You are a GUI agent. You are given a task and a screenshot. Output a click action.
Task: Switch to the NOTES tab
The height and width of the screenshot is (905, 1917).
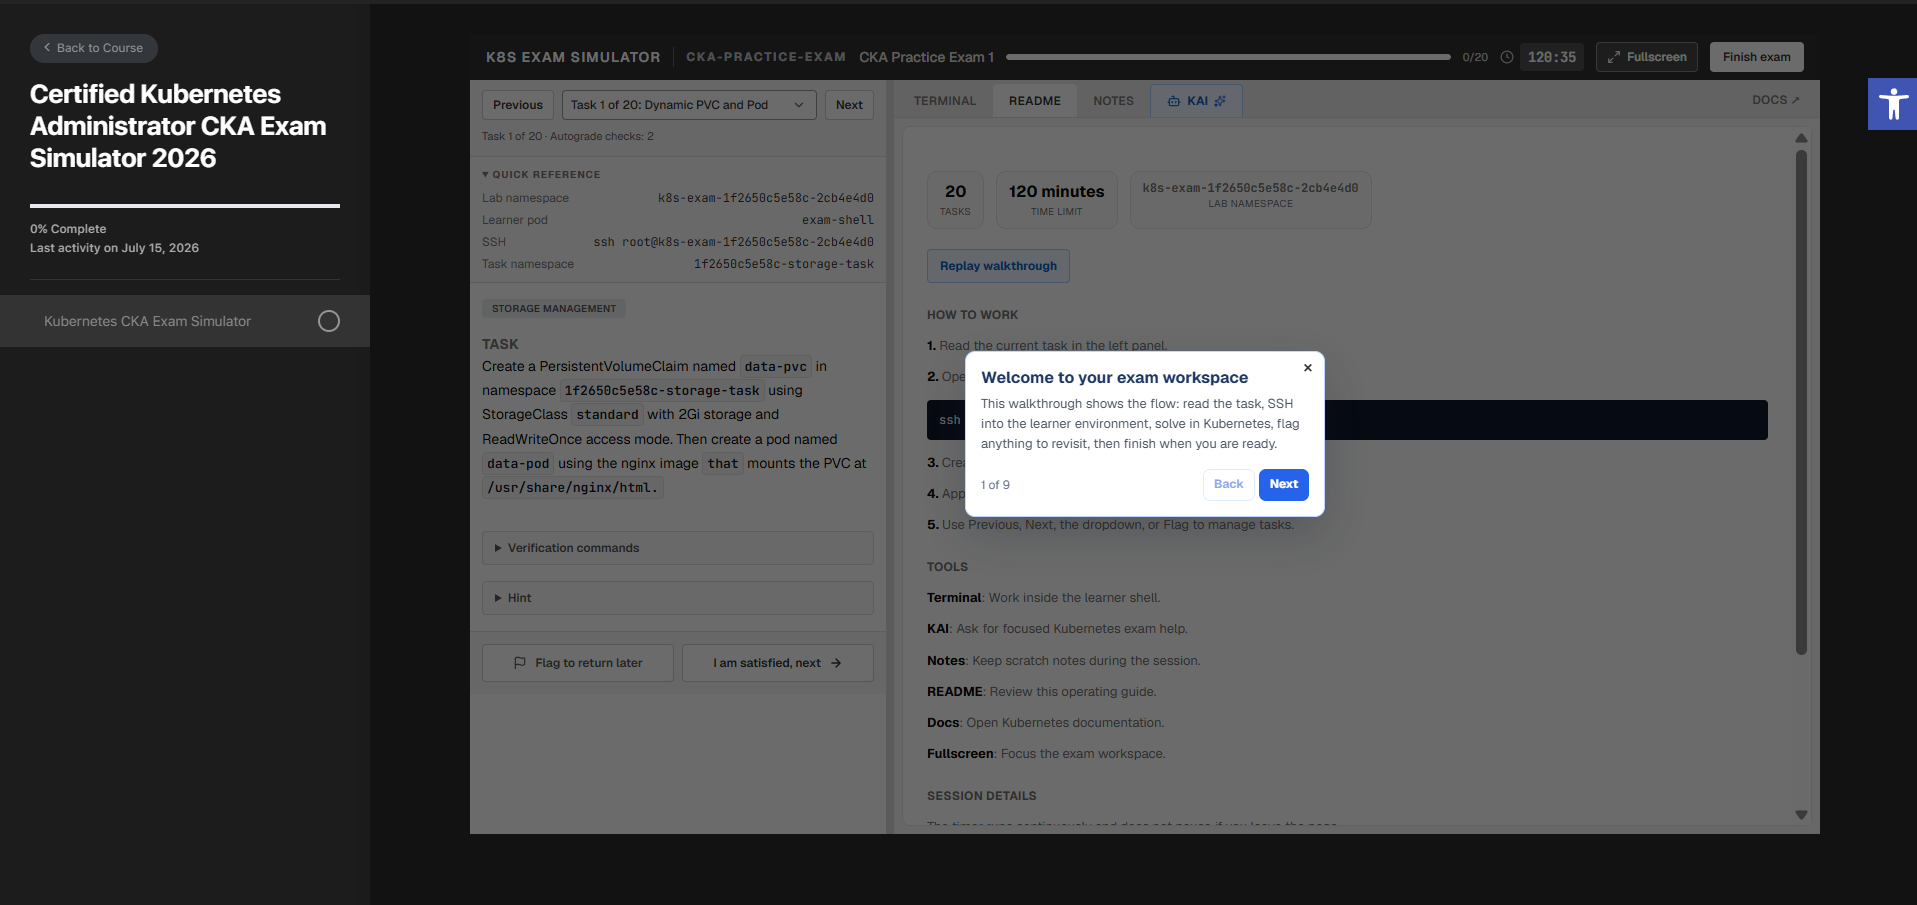1113,101
